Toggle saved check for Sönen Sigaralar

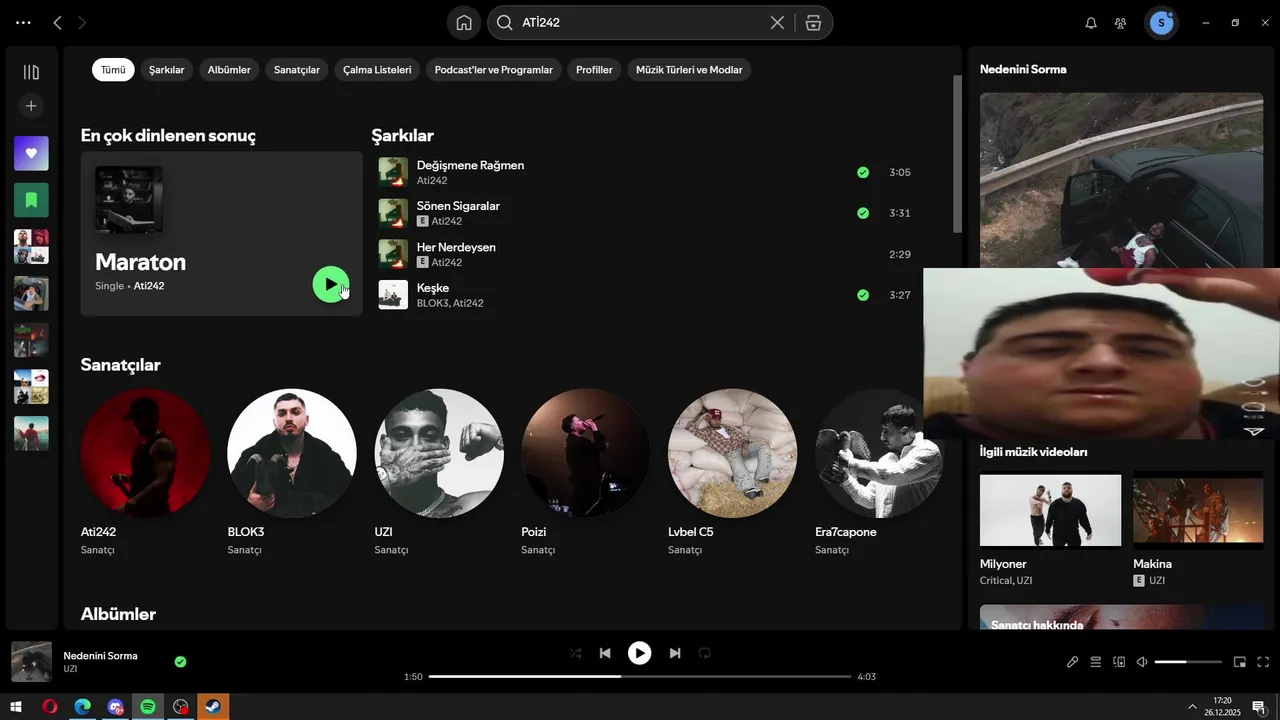pos(863,213)
